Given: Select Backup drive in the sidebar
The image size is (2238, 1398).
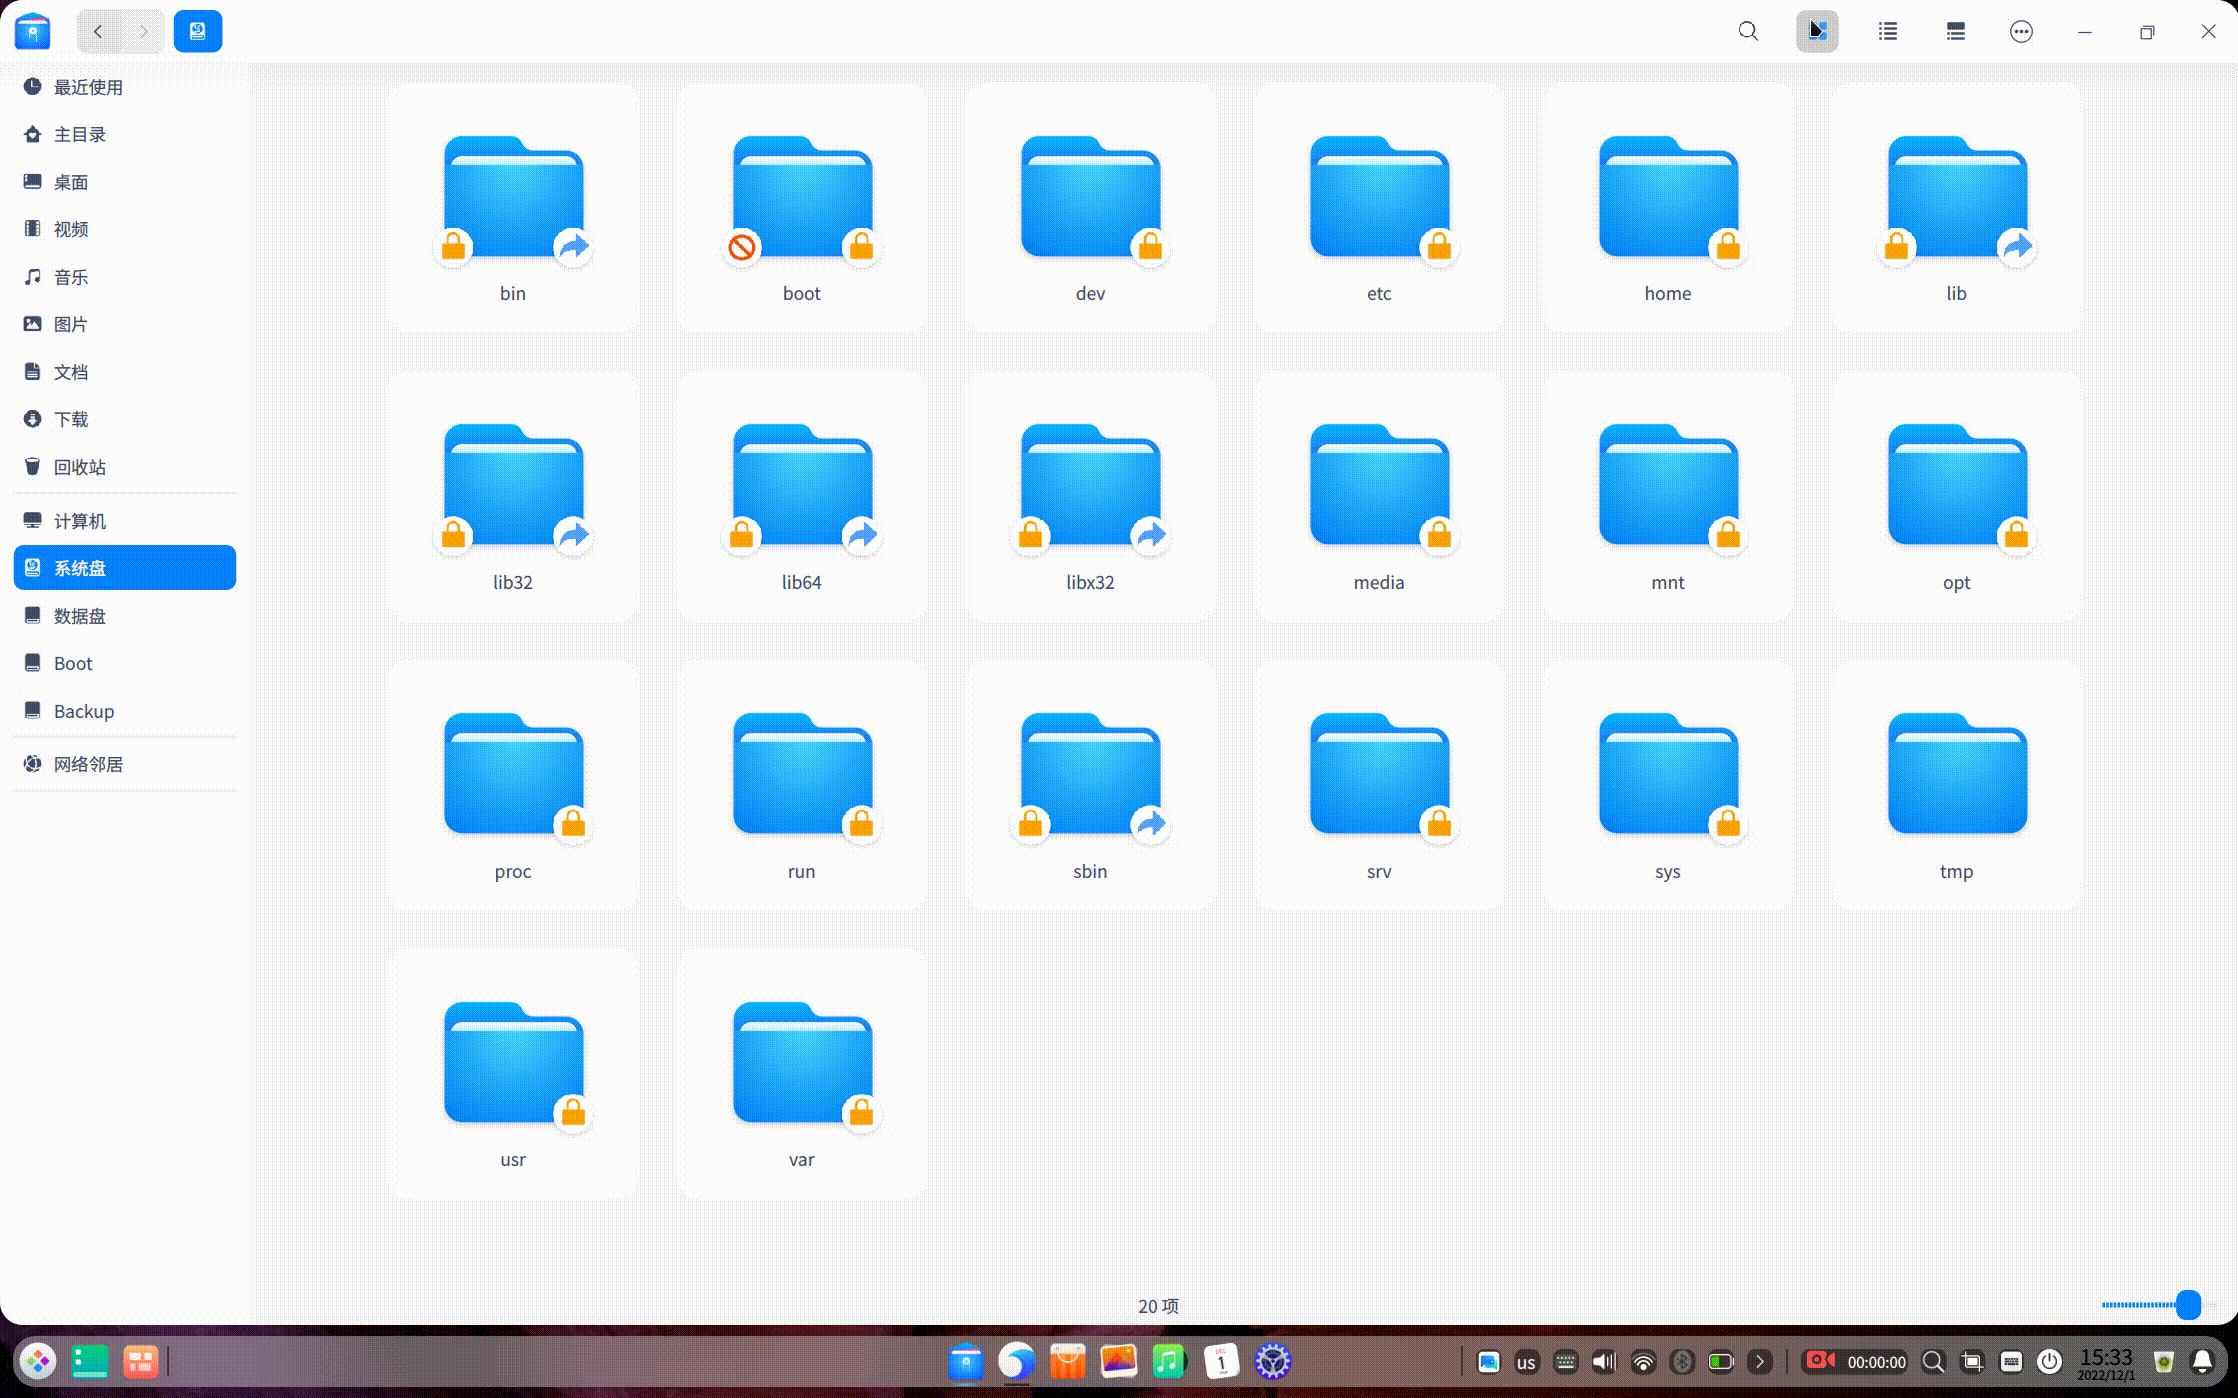Looking at the screenshot, I should coord(83,711).
